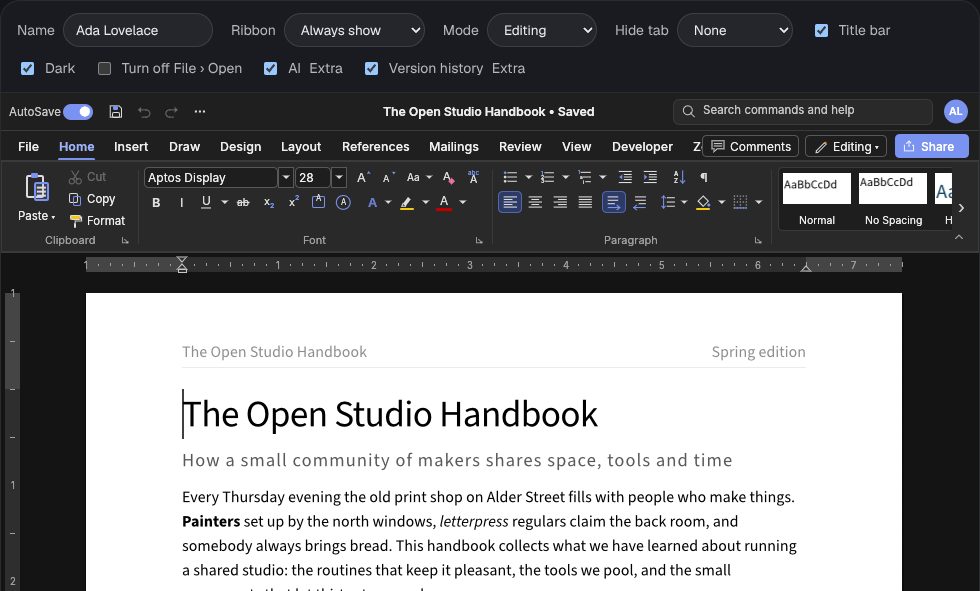
Task: Justify the paragraph text
Action: point(585,202)
